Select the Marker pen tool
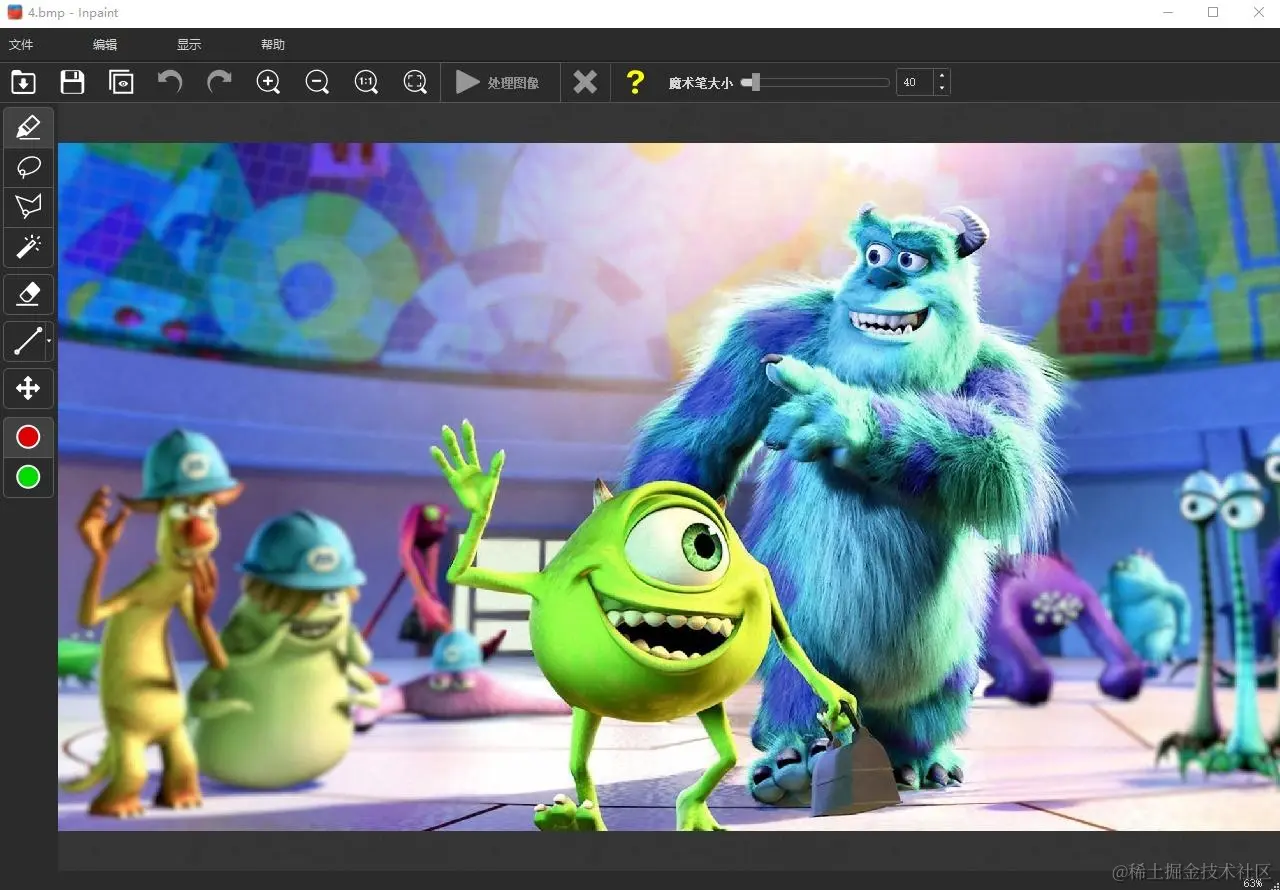This screenshot has height=890, width=1280. point(28,128)
